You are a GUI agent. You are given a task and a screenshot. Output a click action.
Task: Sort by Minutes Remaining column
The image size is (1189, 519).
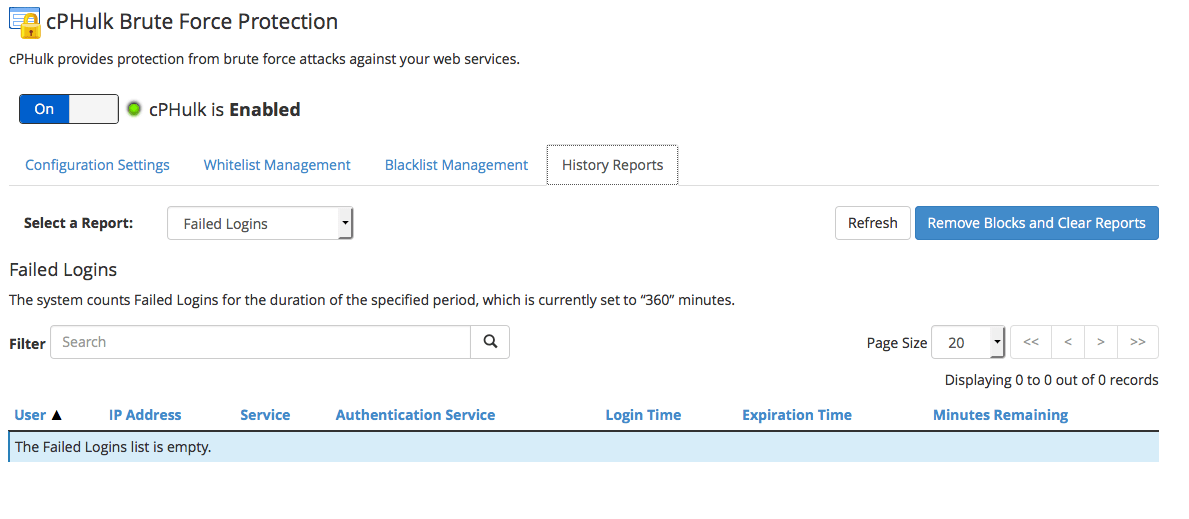tap(1000, 415)
